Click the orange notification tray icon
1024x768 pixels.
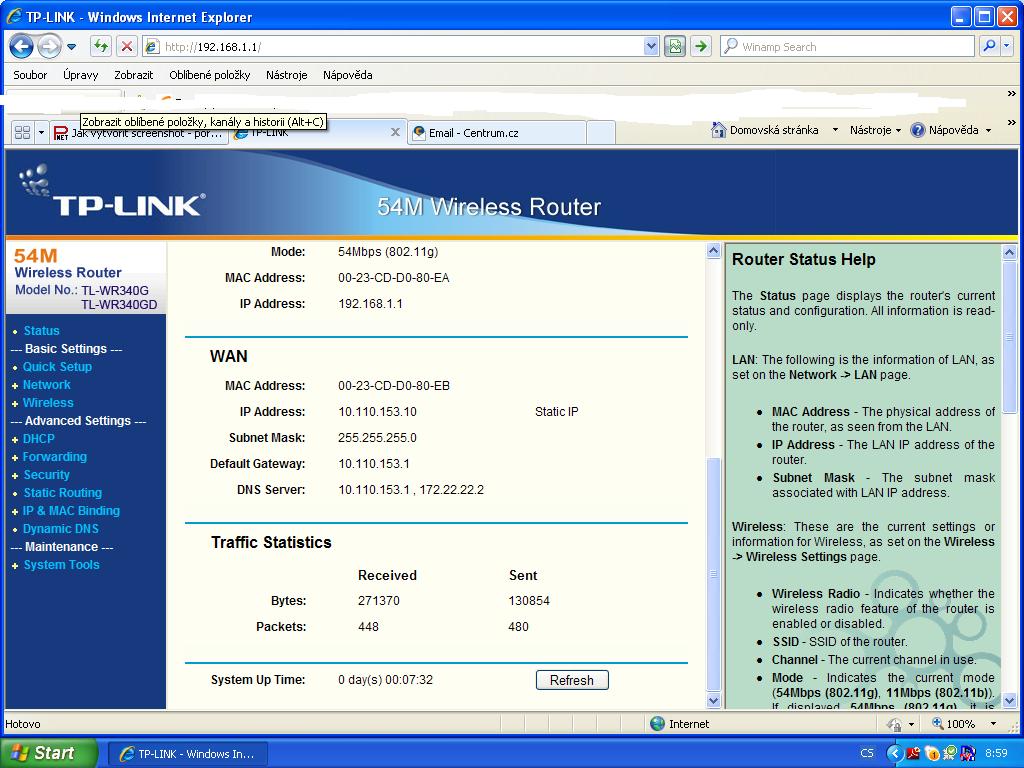(932, 754)
